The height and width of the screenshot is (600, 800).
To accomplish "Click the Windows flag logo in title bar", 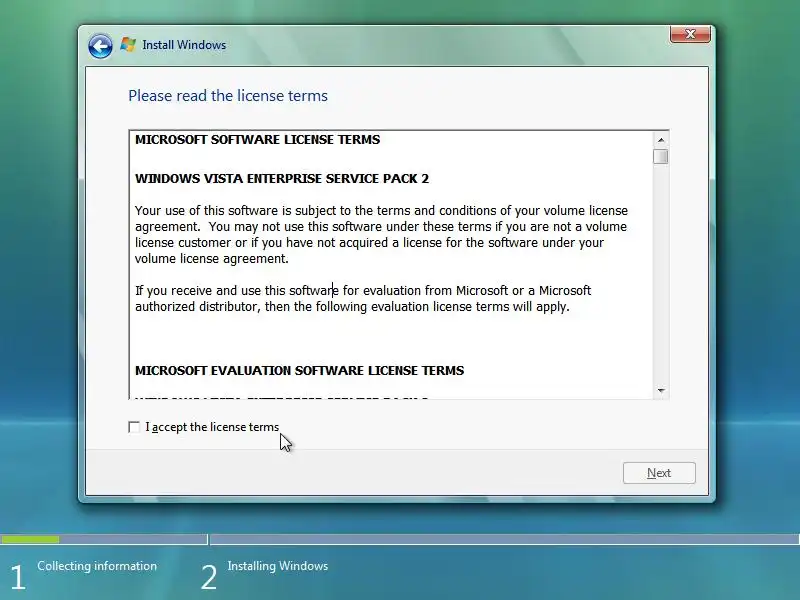I will point(128,45).
